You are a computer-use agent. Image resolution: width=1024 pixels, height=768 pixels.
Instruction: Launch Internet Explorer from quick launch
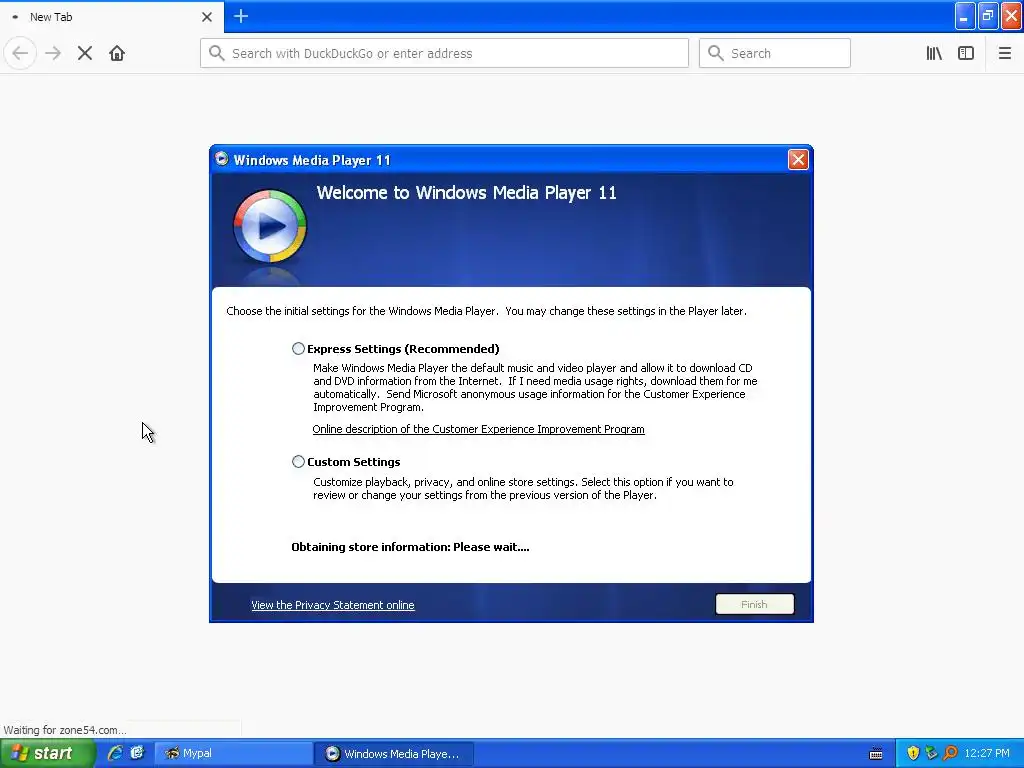pos(115,753)
